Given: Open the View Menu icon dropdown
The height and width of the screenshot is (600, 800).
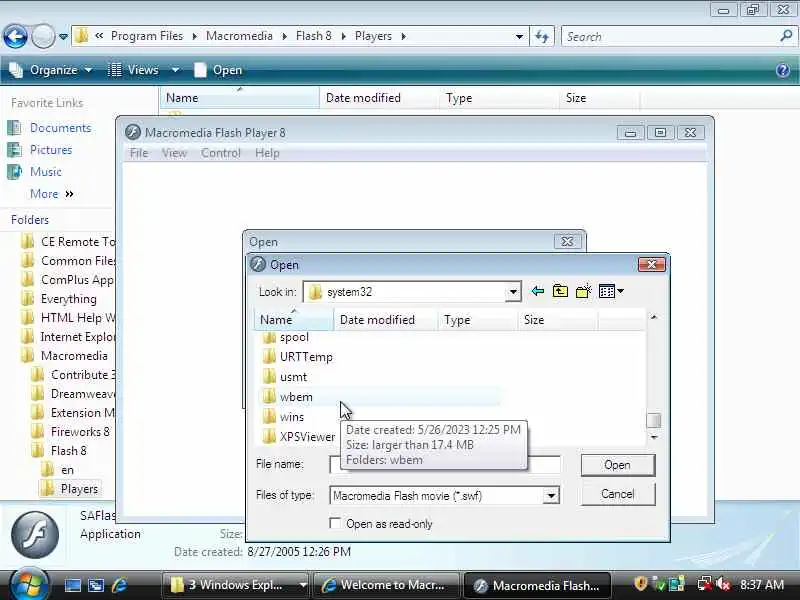Looking at the screenshot, I should [611, 291].
